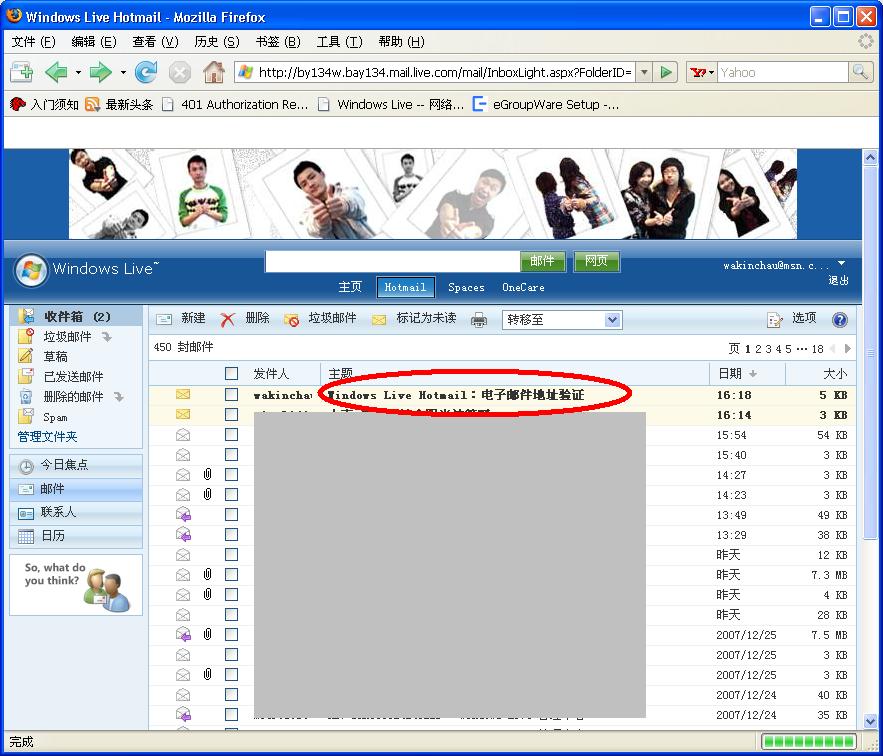
Task: Click the green Go arrow beside the URL
Action: 666,72
